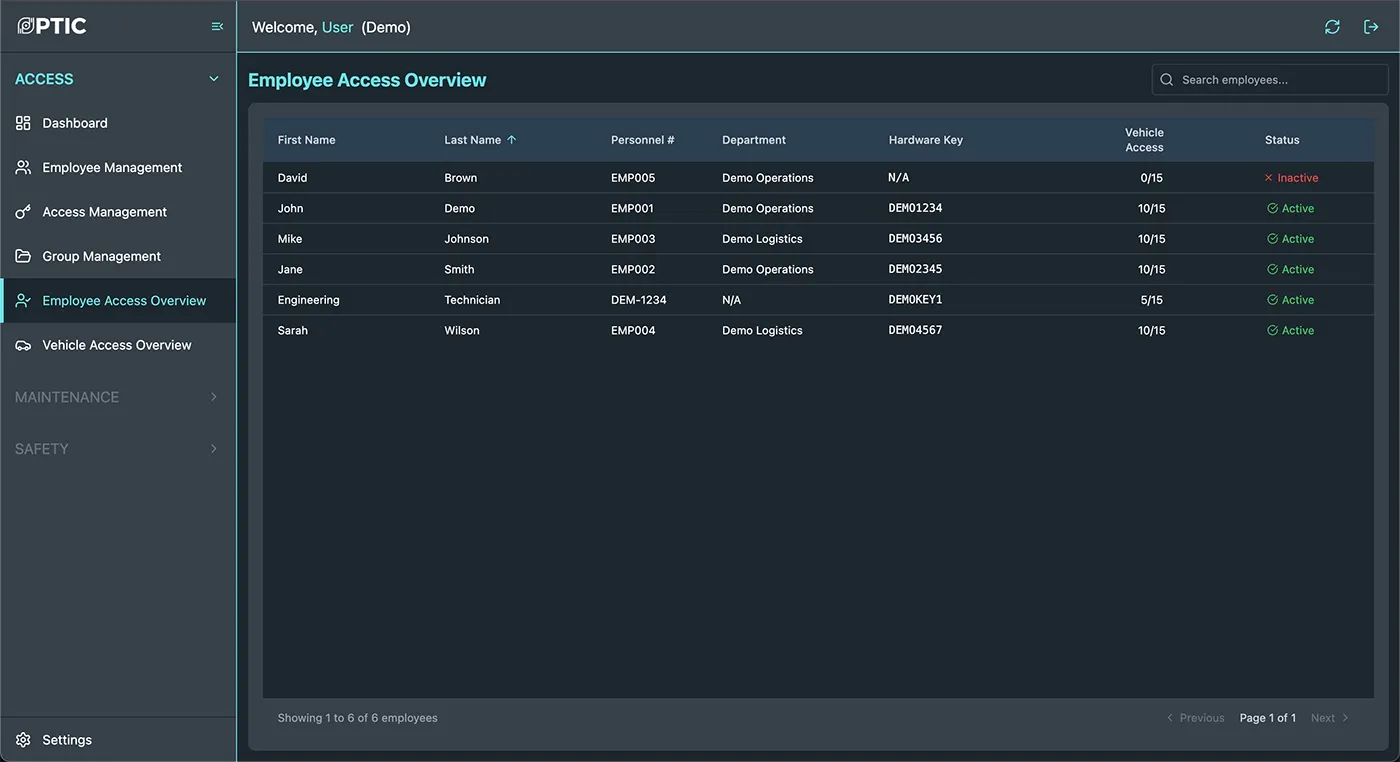Viewport: 1400px width, 762px height.
Task: Click the red X icon in David's status
Action: pos(1268,178)
